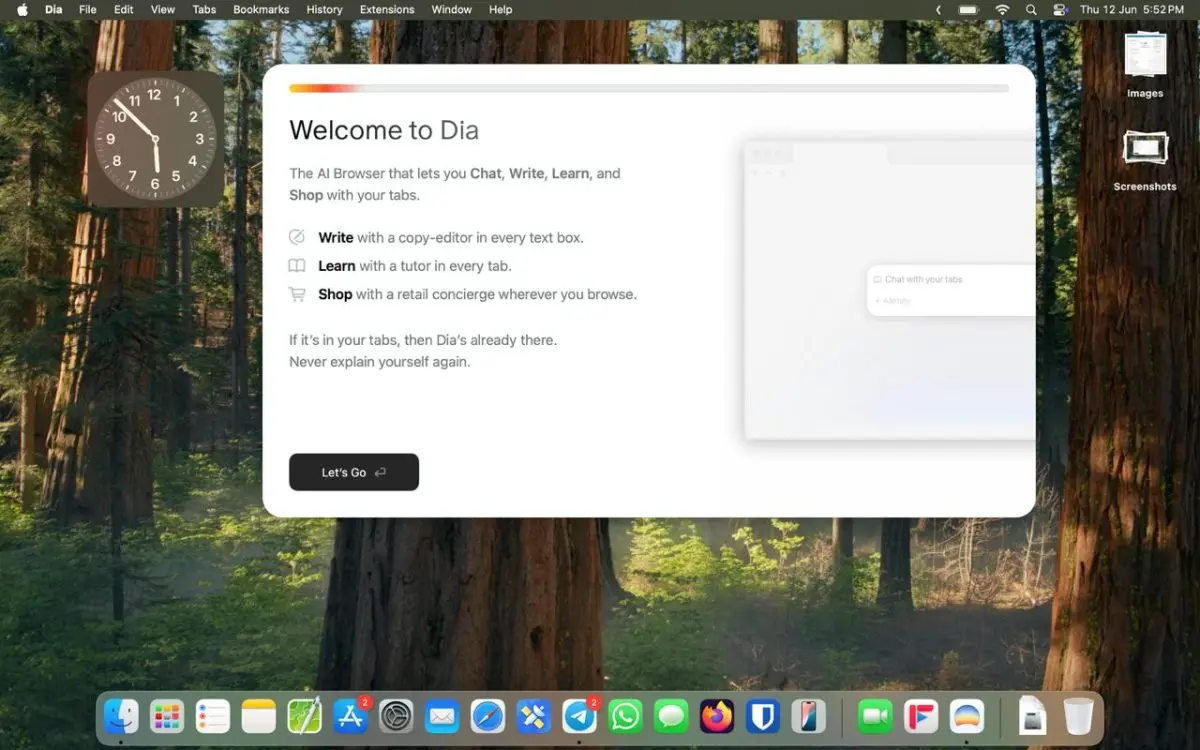Open Launchpad from the dock
This screenshot has height=750, width=1200.
click(x=167, y=716)
